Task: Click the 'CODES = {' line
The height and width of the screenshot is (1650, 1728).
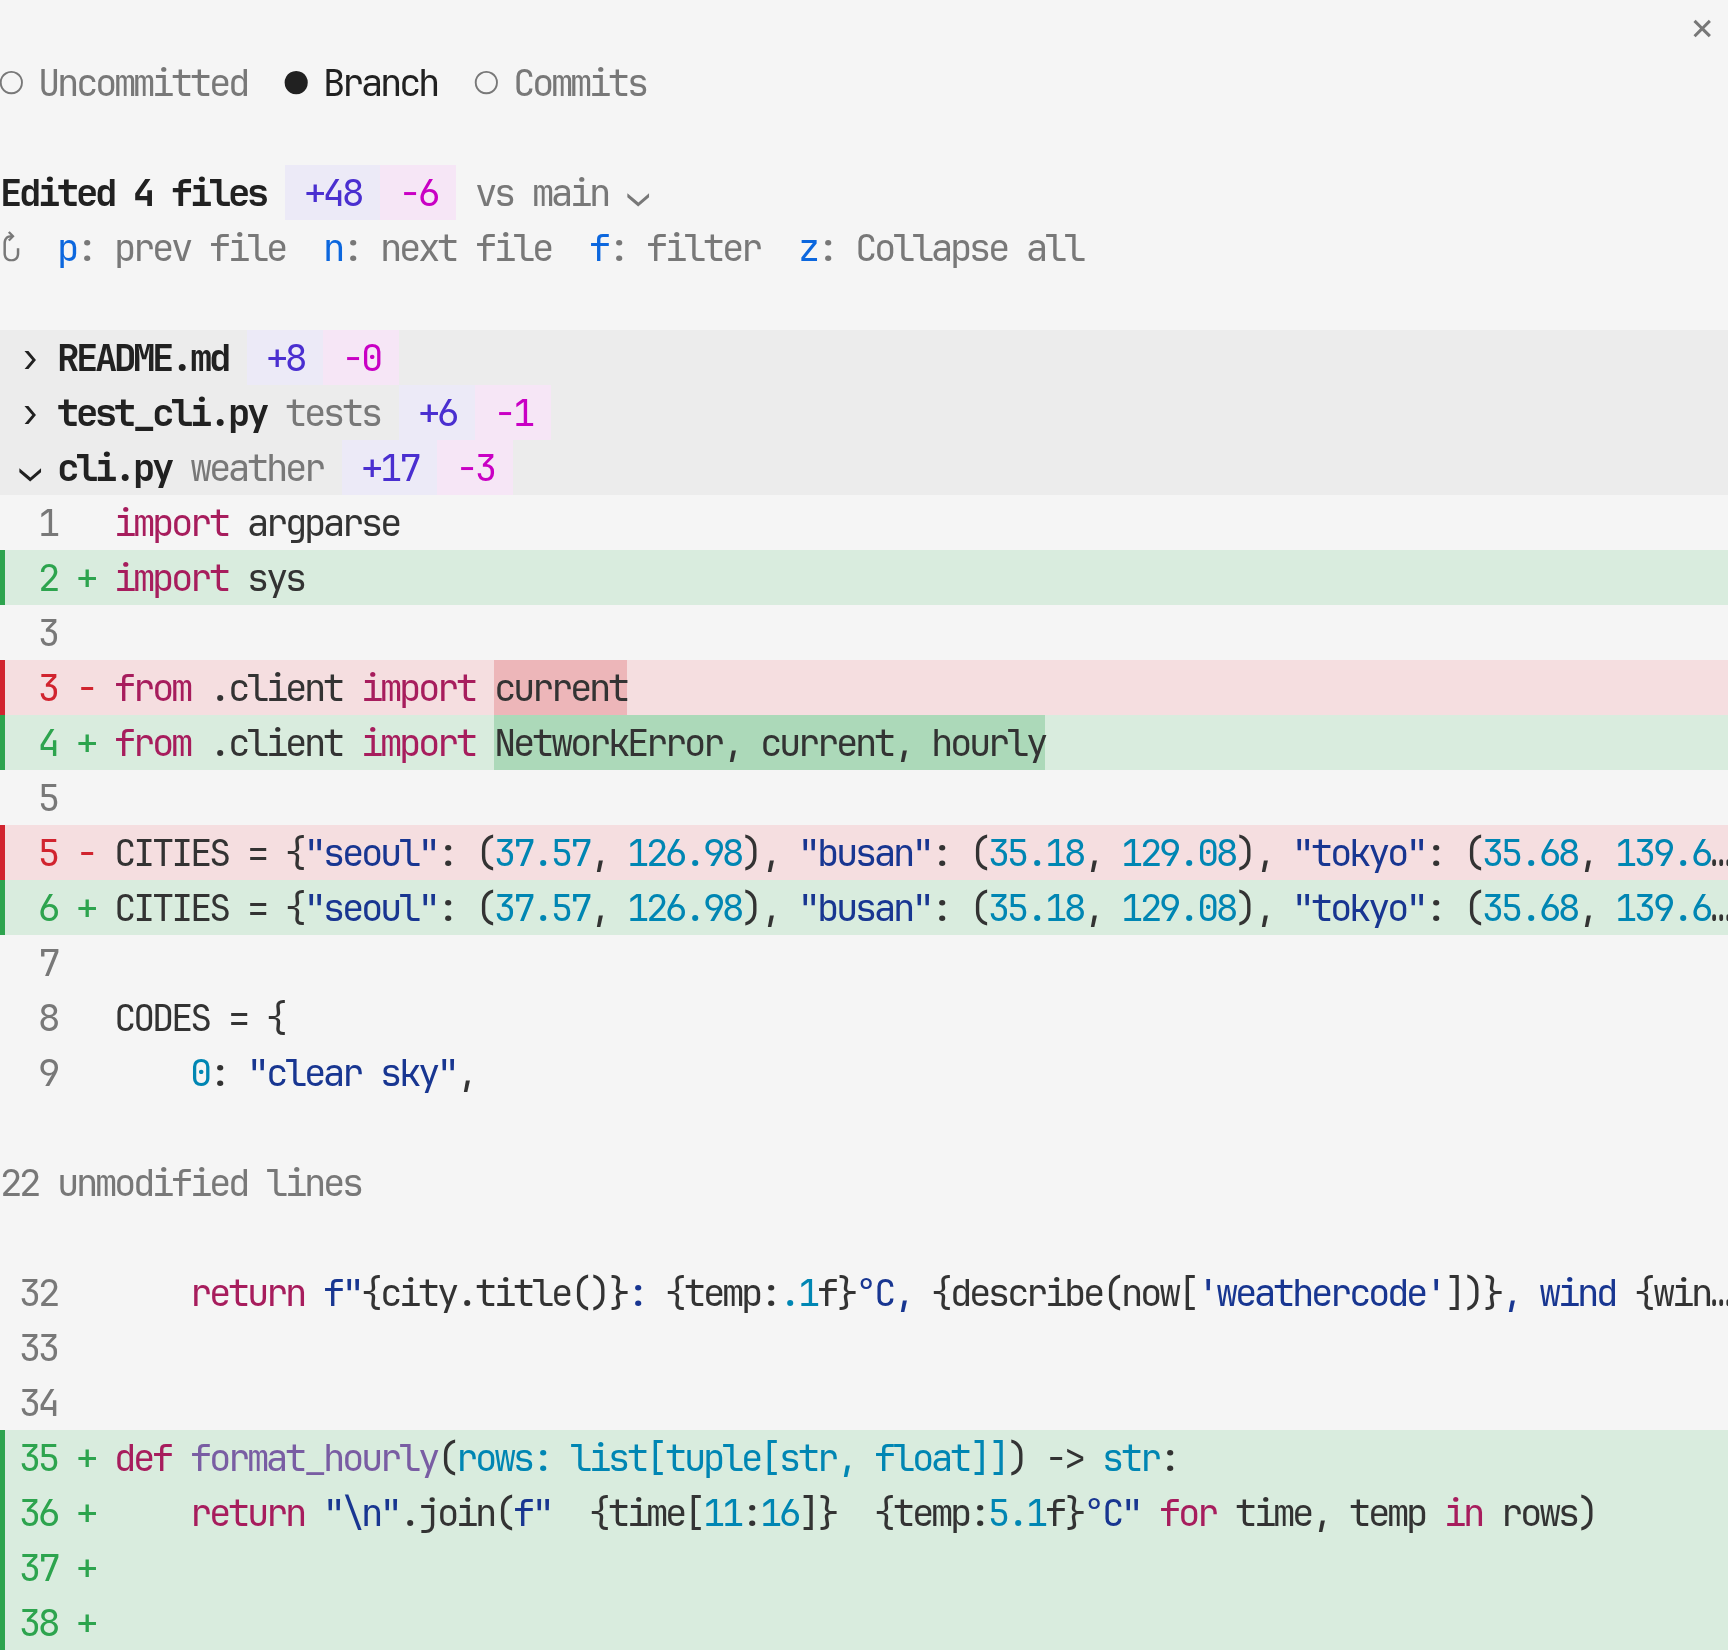Action: pos(864,1018)
